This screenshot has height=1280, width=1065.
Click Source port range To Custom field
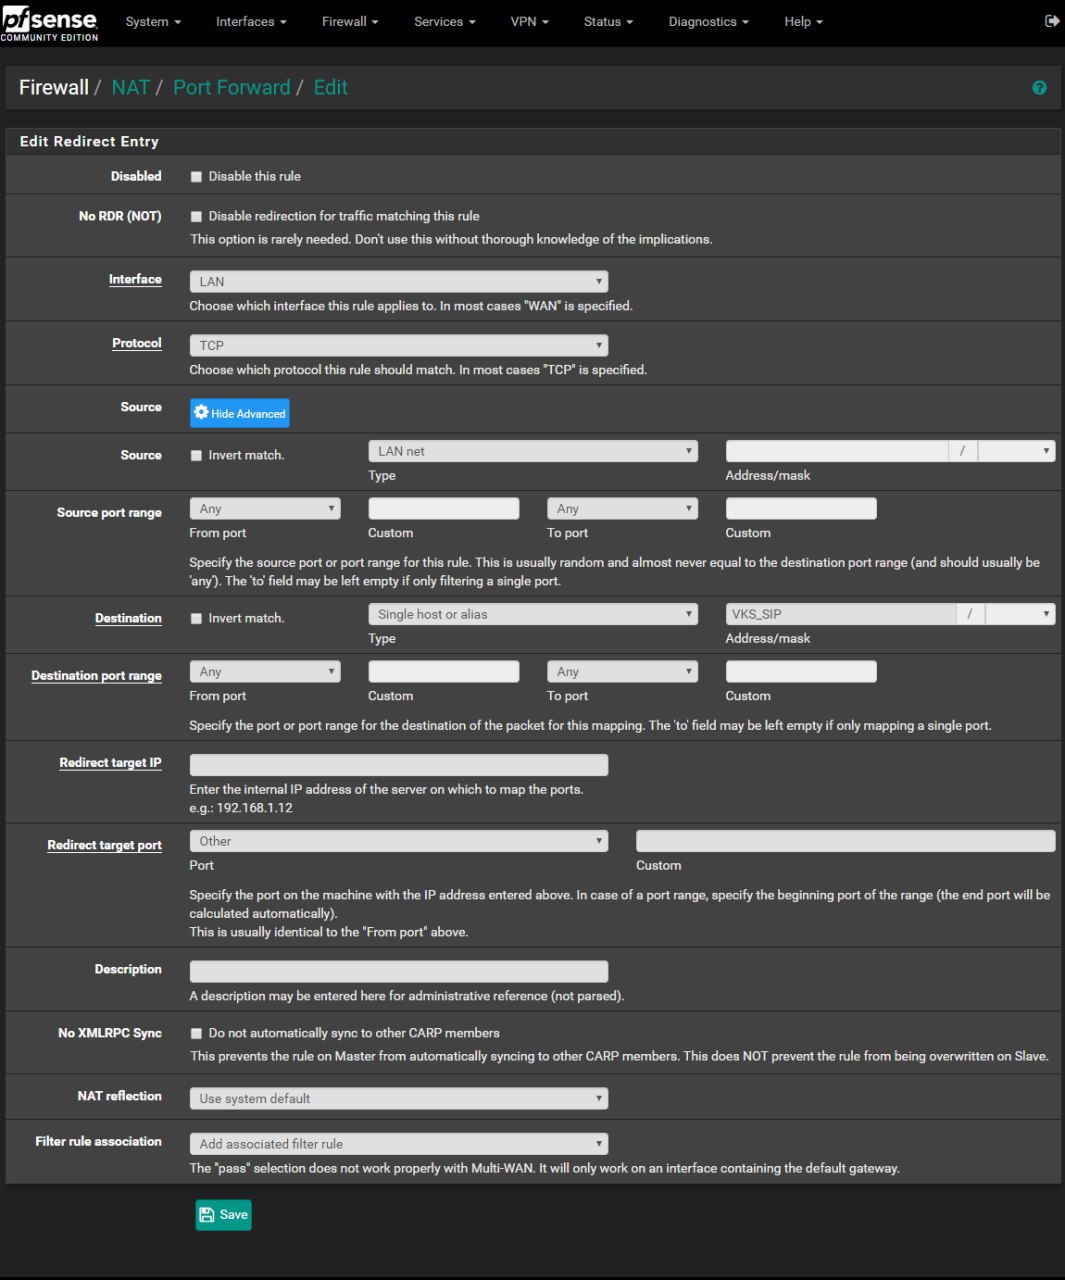click(801, 509)
